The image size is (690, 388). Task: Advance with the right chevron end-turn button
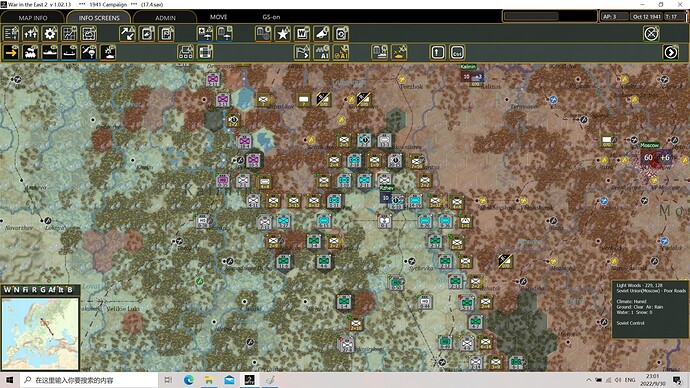pyautogui.click(x=671, y=52)
